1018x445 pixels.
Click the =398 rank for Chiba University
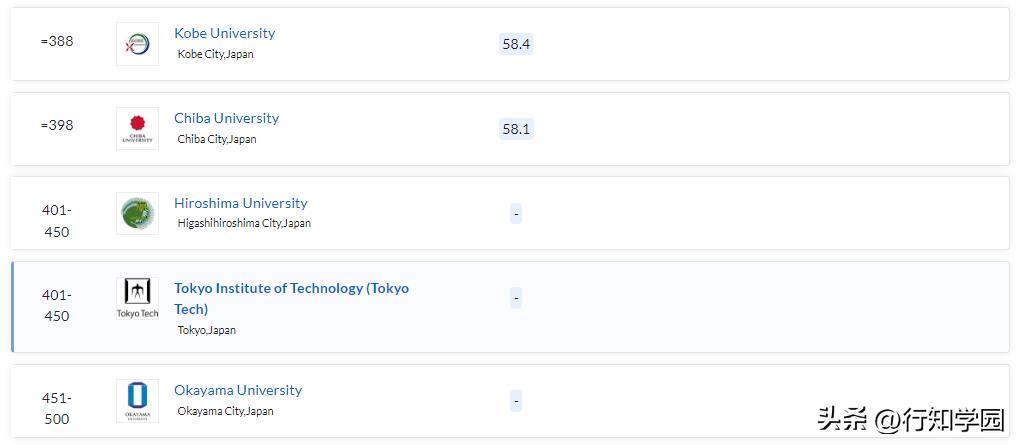tap(57, 125)
